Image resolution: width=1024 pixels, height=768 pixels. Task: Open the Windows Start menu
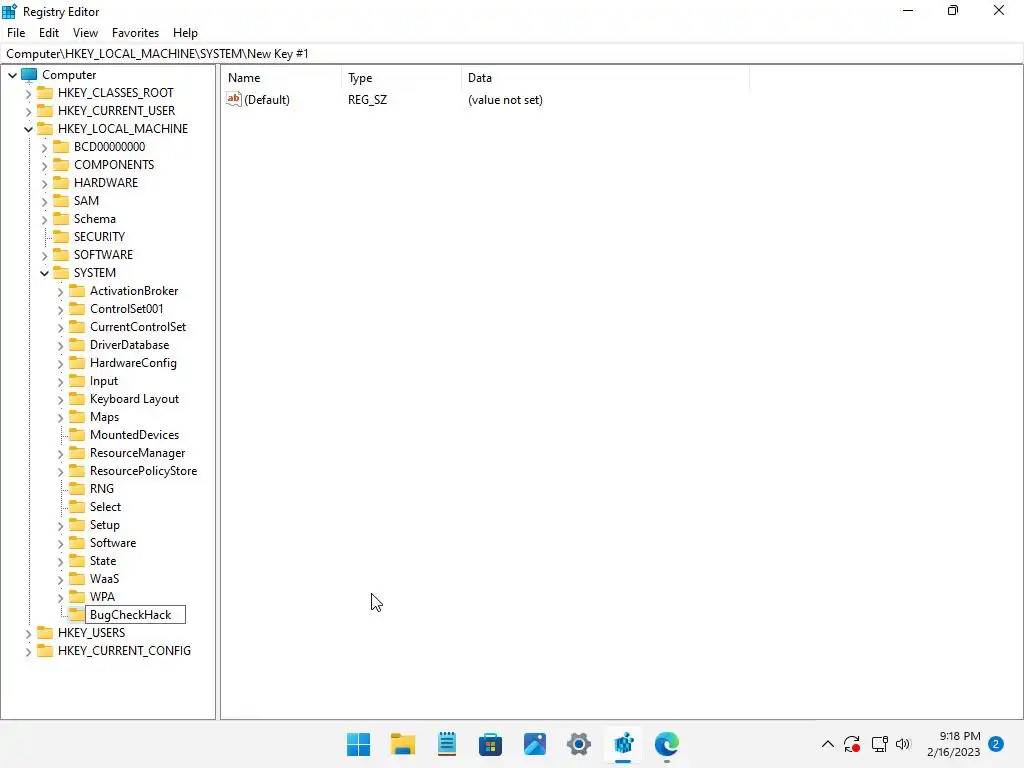(x=359, y=744)
